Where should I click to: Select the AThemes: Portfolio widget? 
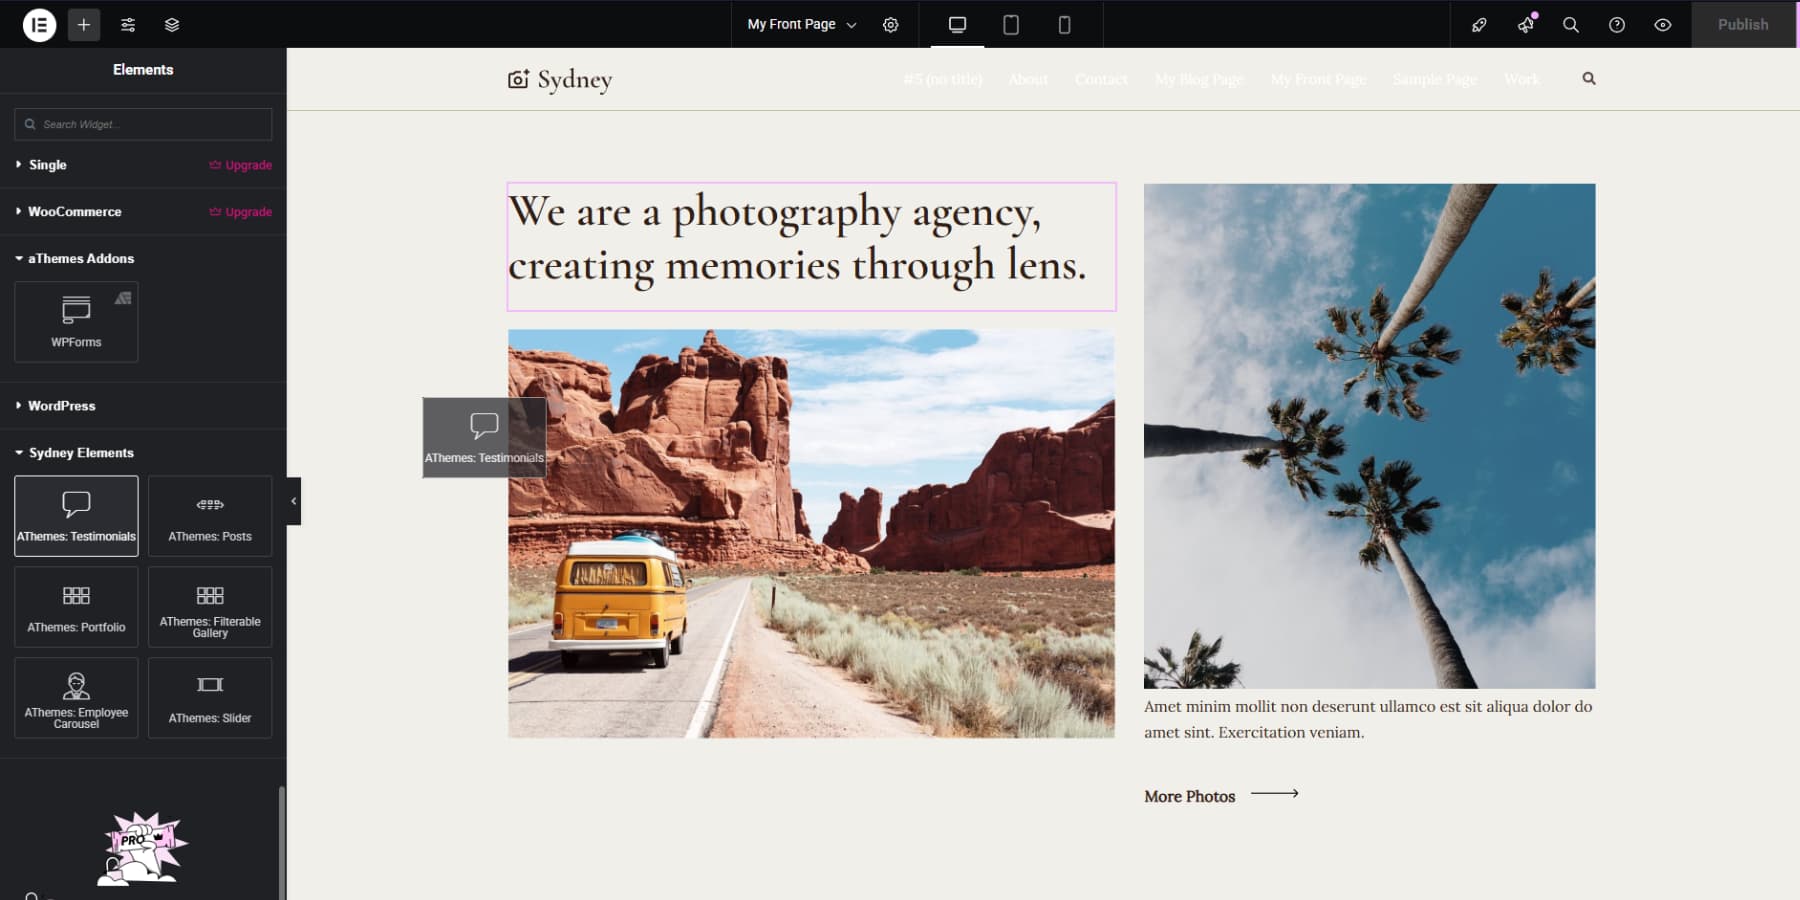tap(76, 607)
